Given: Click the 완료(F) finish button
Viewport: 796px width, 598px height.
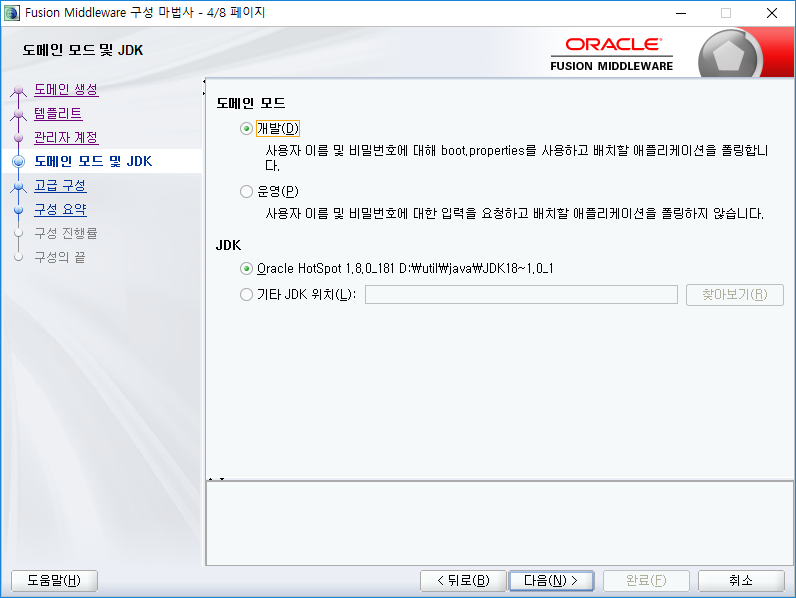Looking at the screenshot, I should tap(646, 580).
